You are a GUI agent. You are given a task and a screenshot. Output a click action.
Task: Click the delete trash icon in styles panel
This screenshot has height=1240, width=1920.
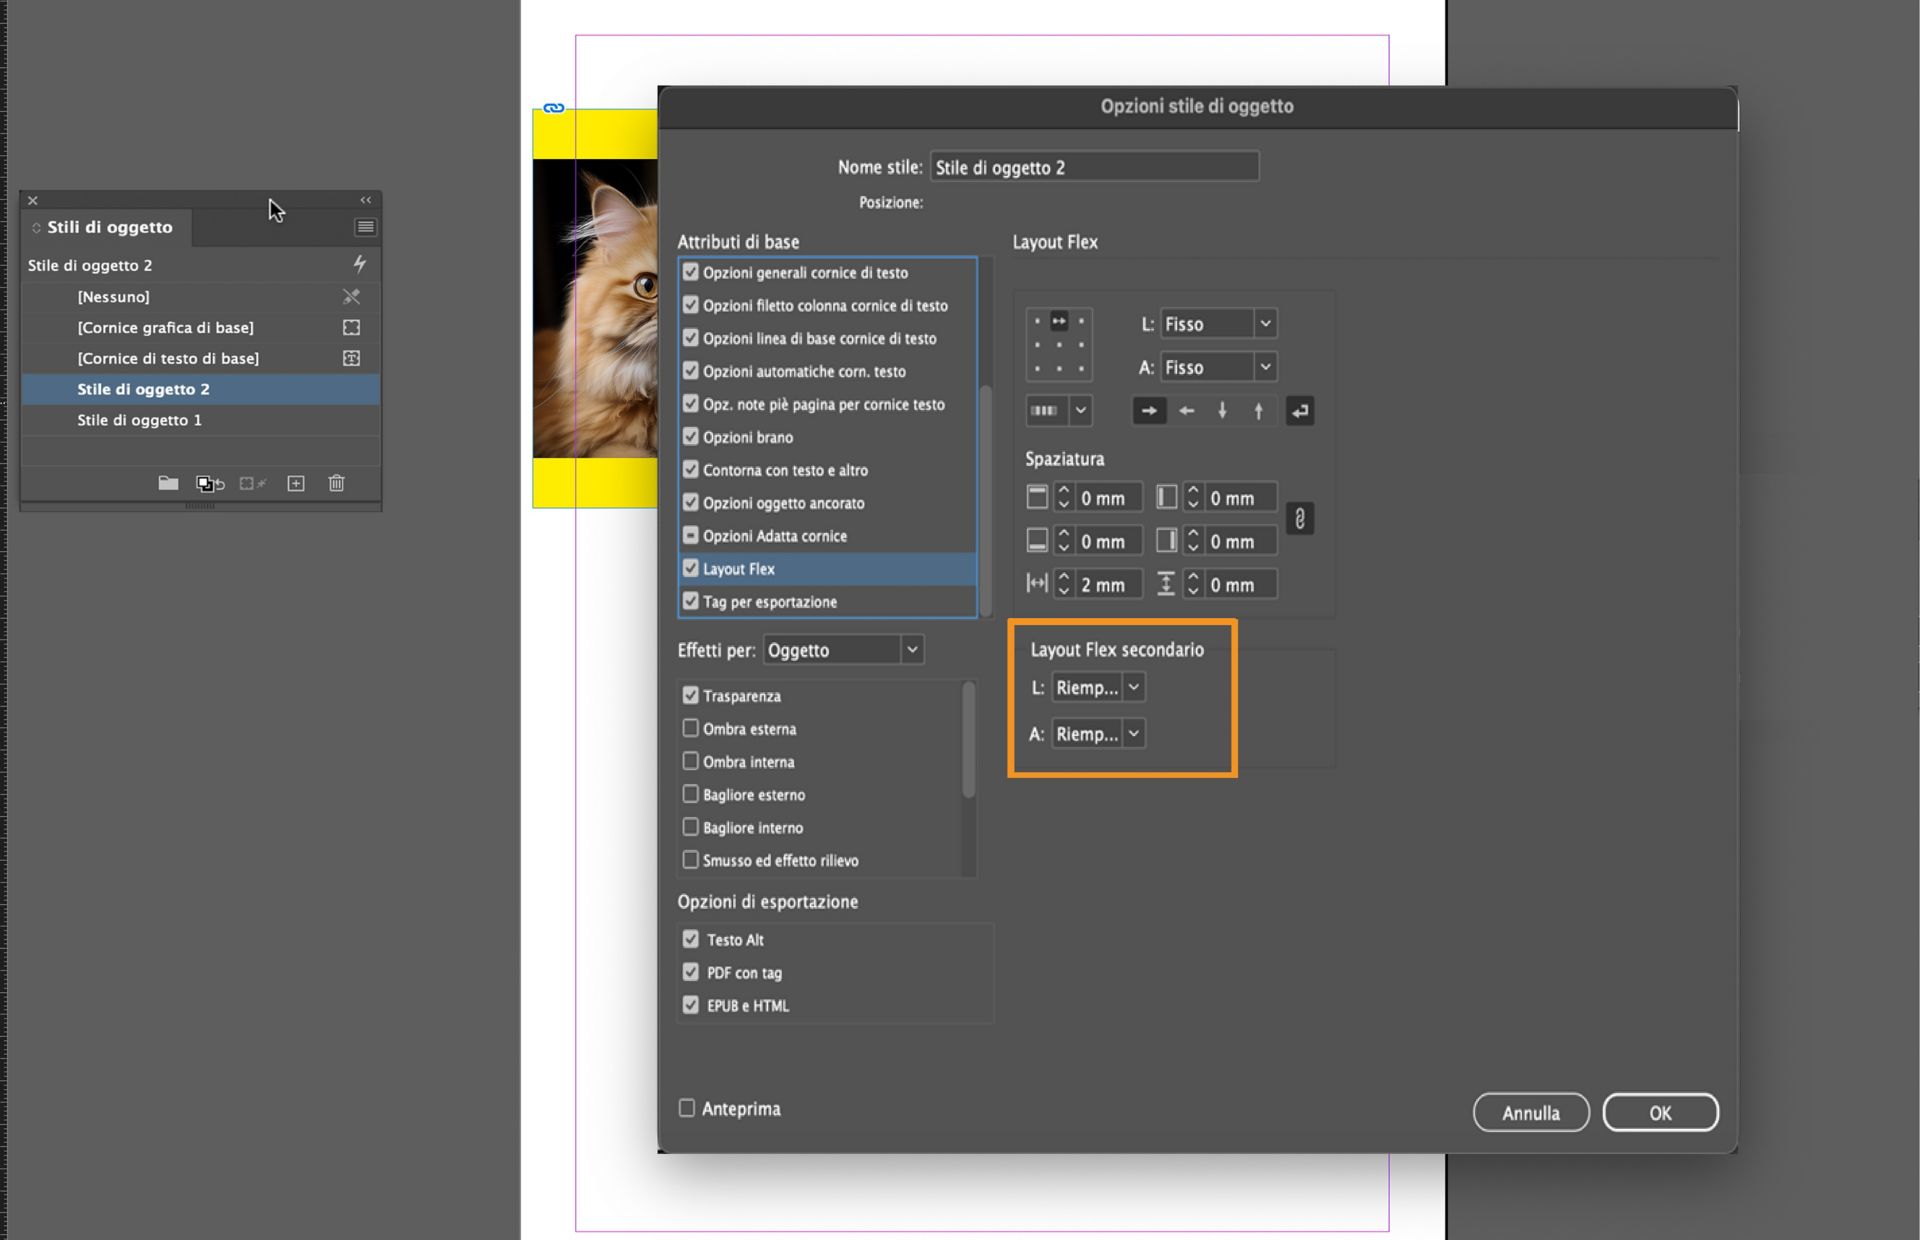coord(336,483)
